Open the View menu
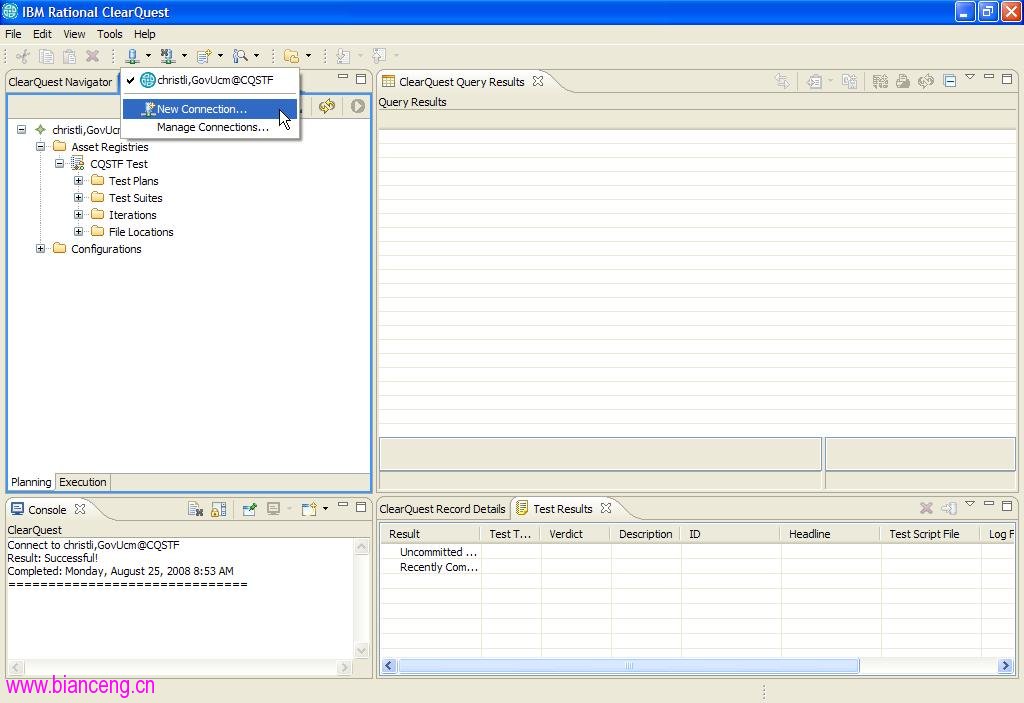Viewport: 1024px width, 703px height. point(74,34)
